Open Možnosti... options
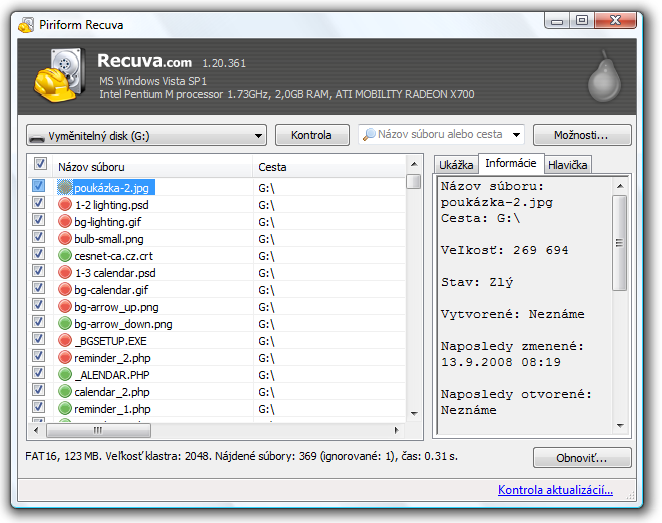 582,135
